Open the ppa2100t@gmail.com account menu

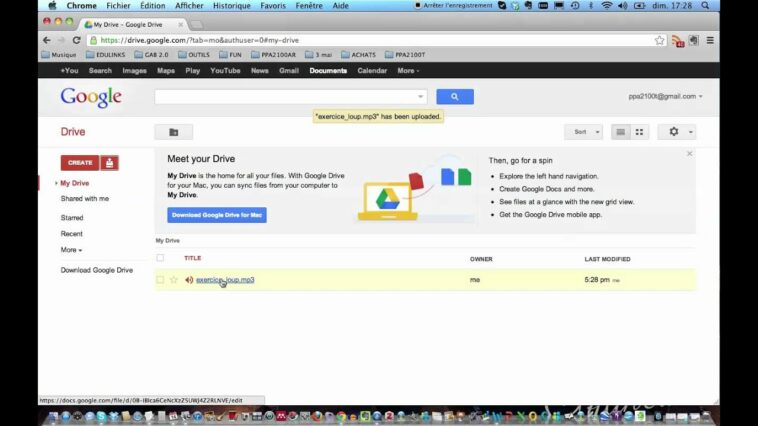[x=665, y=96]
